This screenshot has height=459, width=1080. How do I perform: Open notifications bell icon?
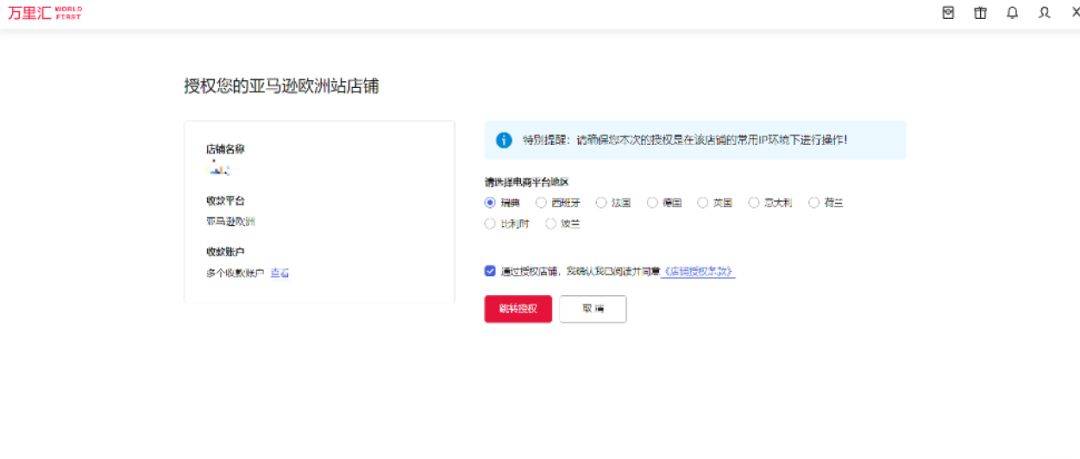click(1012, 13)
